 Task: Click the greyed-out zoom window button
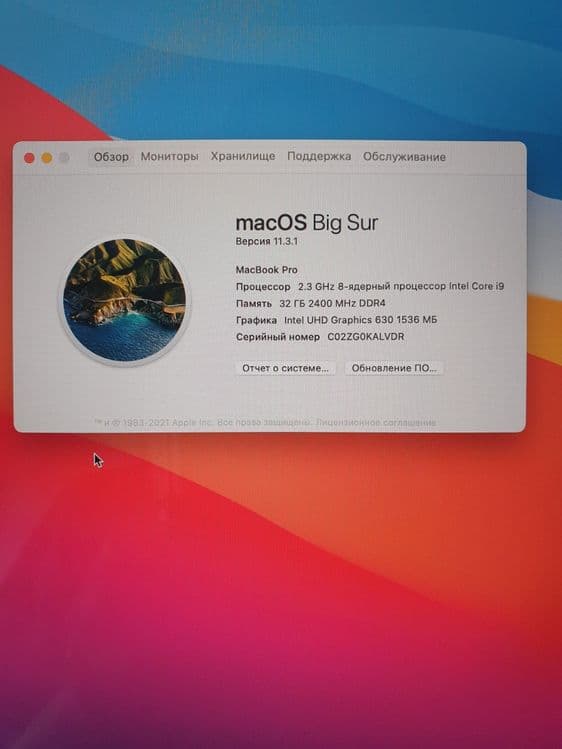64,158
